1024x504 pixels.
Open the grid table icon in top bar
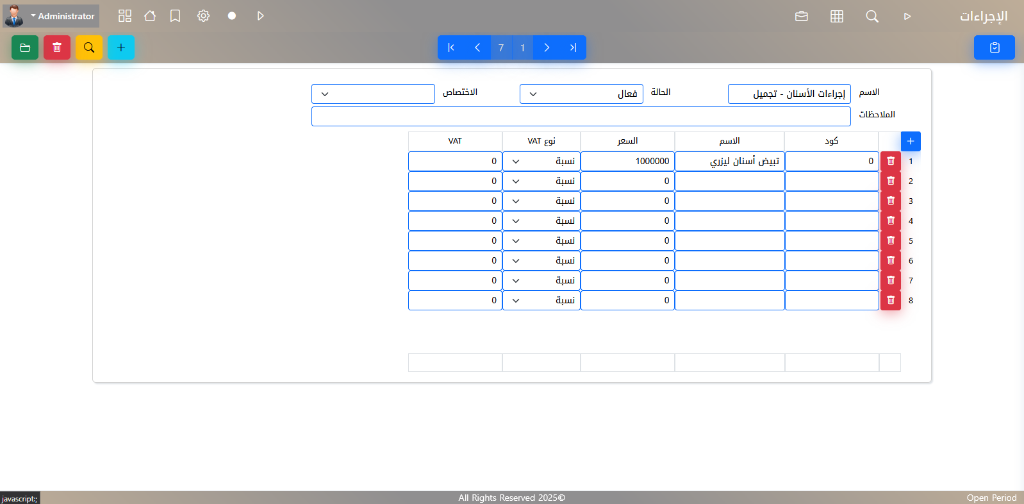(837, 16)
